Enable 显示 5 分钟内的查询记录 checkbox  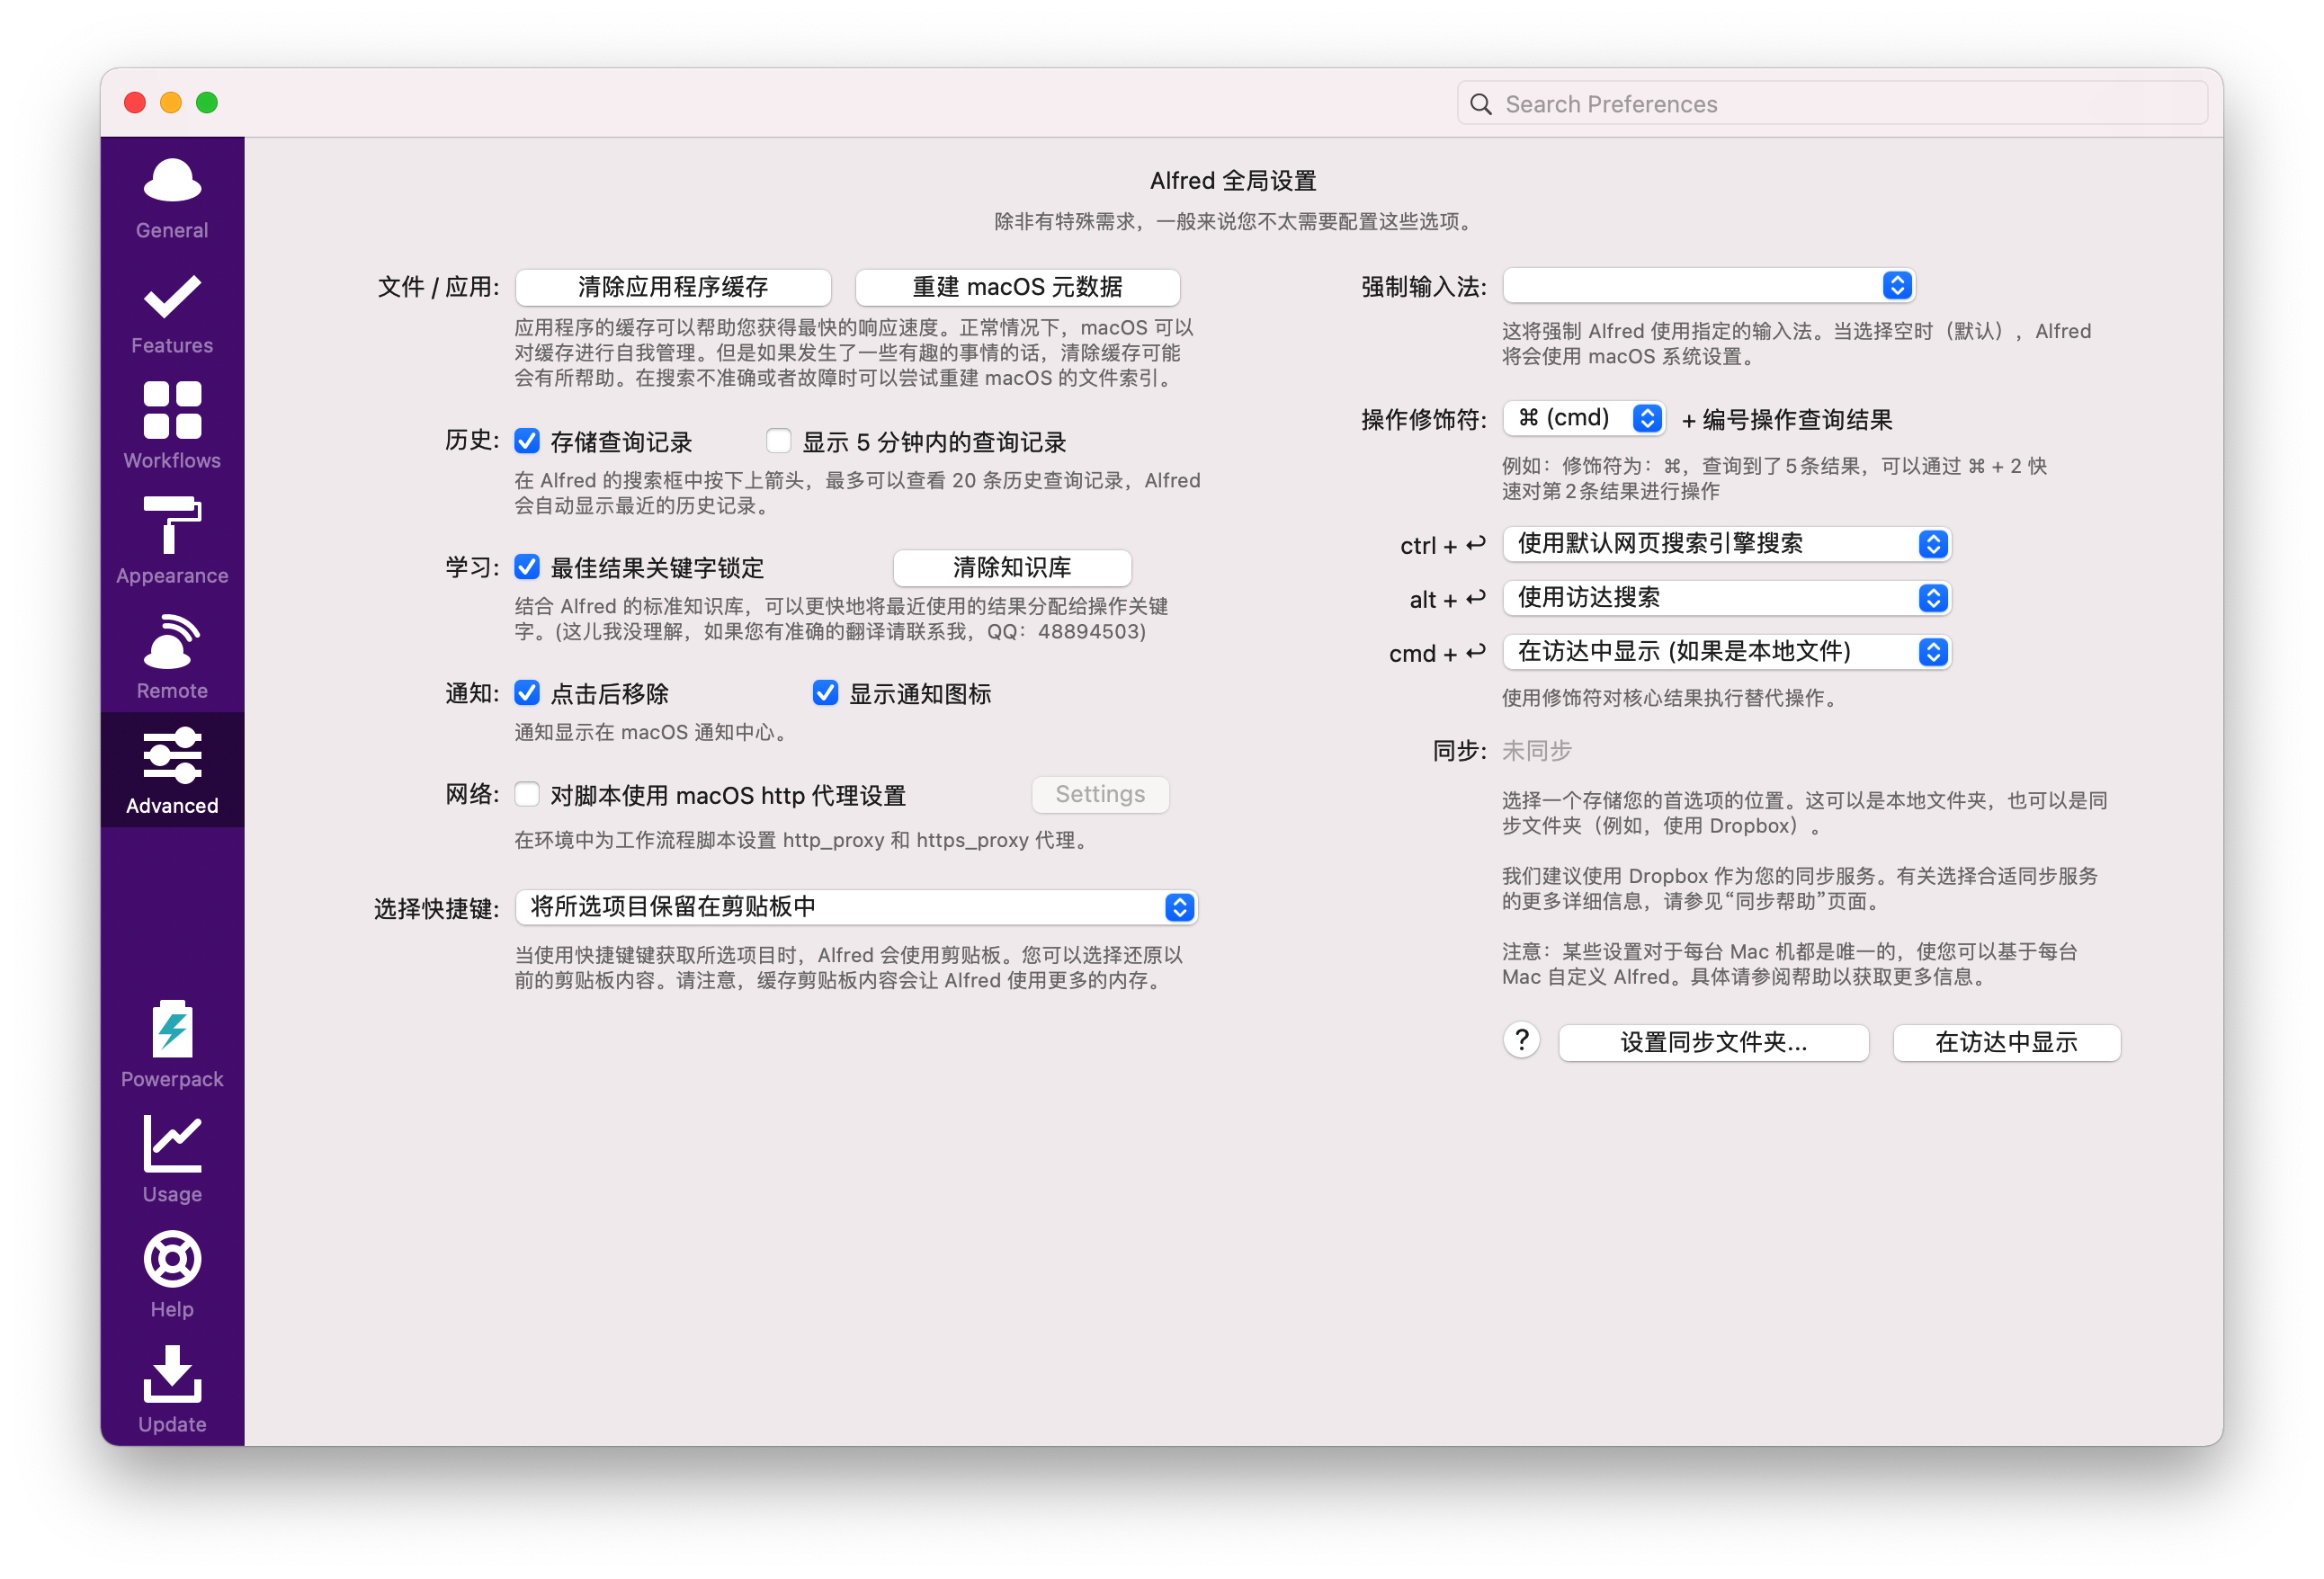click(778, 441)
